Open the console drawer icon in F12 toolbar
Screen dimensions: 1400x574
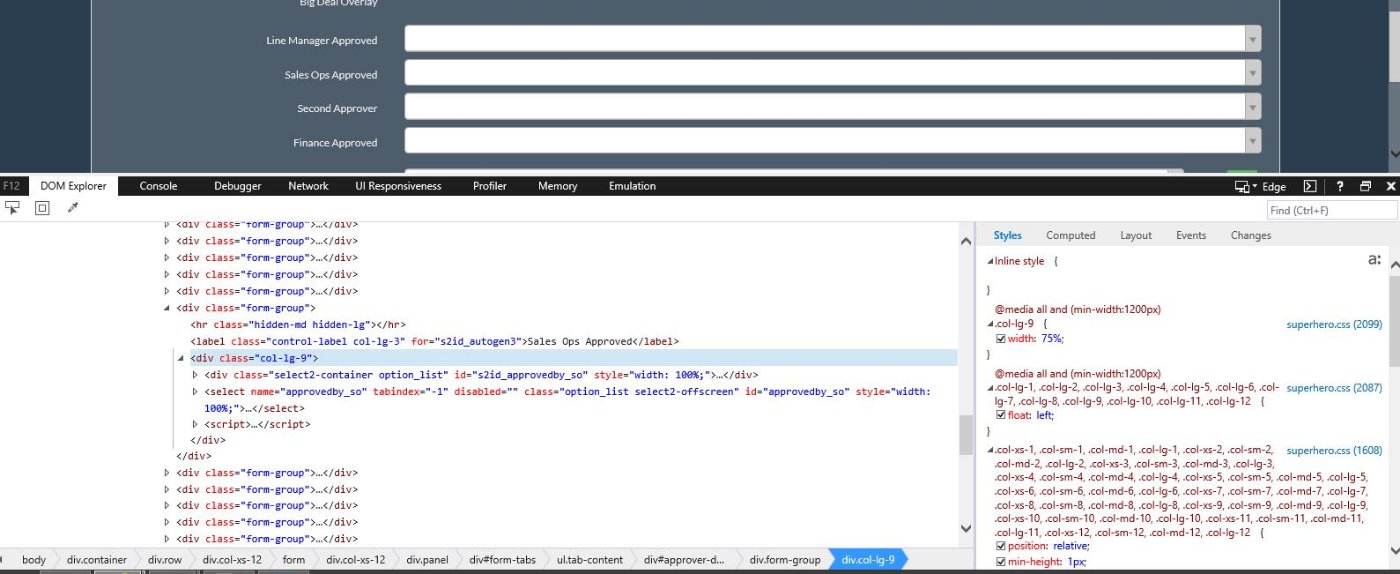[1310, 186]
